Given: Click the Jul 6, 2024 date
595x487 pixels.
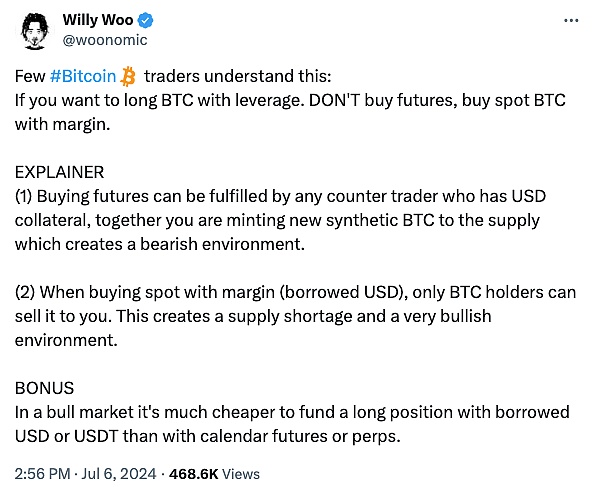Looking at the screenshot, I should [119, 474].
